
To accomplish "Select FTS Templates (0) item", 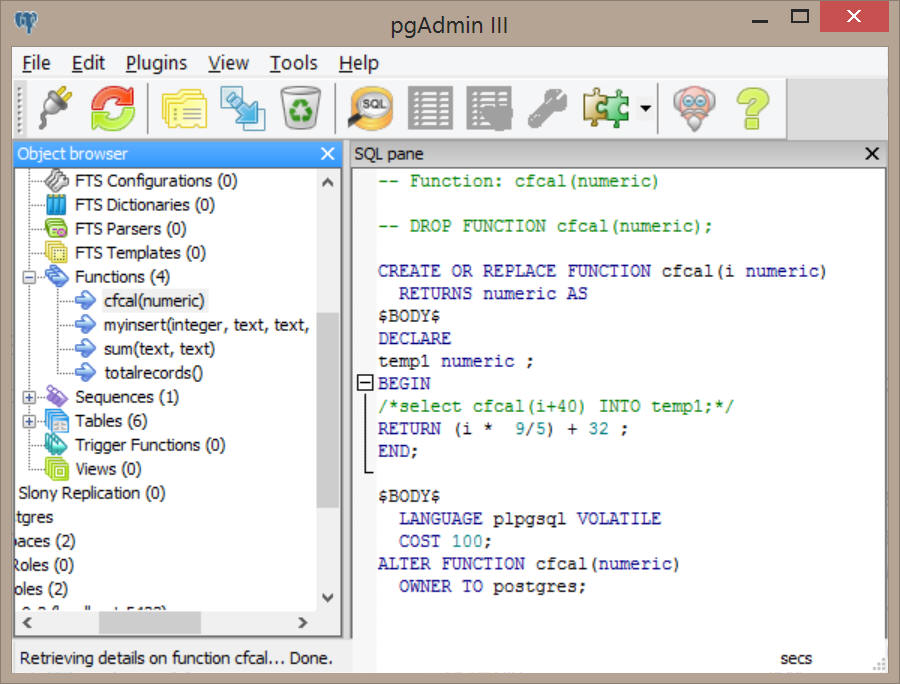I will (x=140, y=253).
